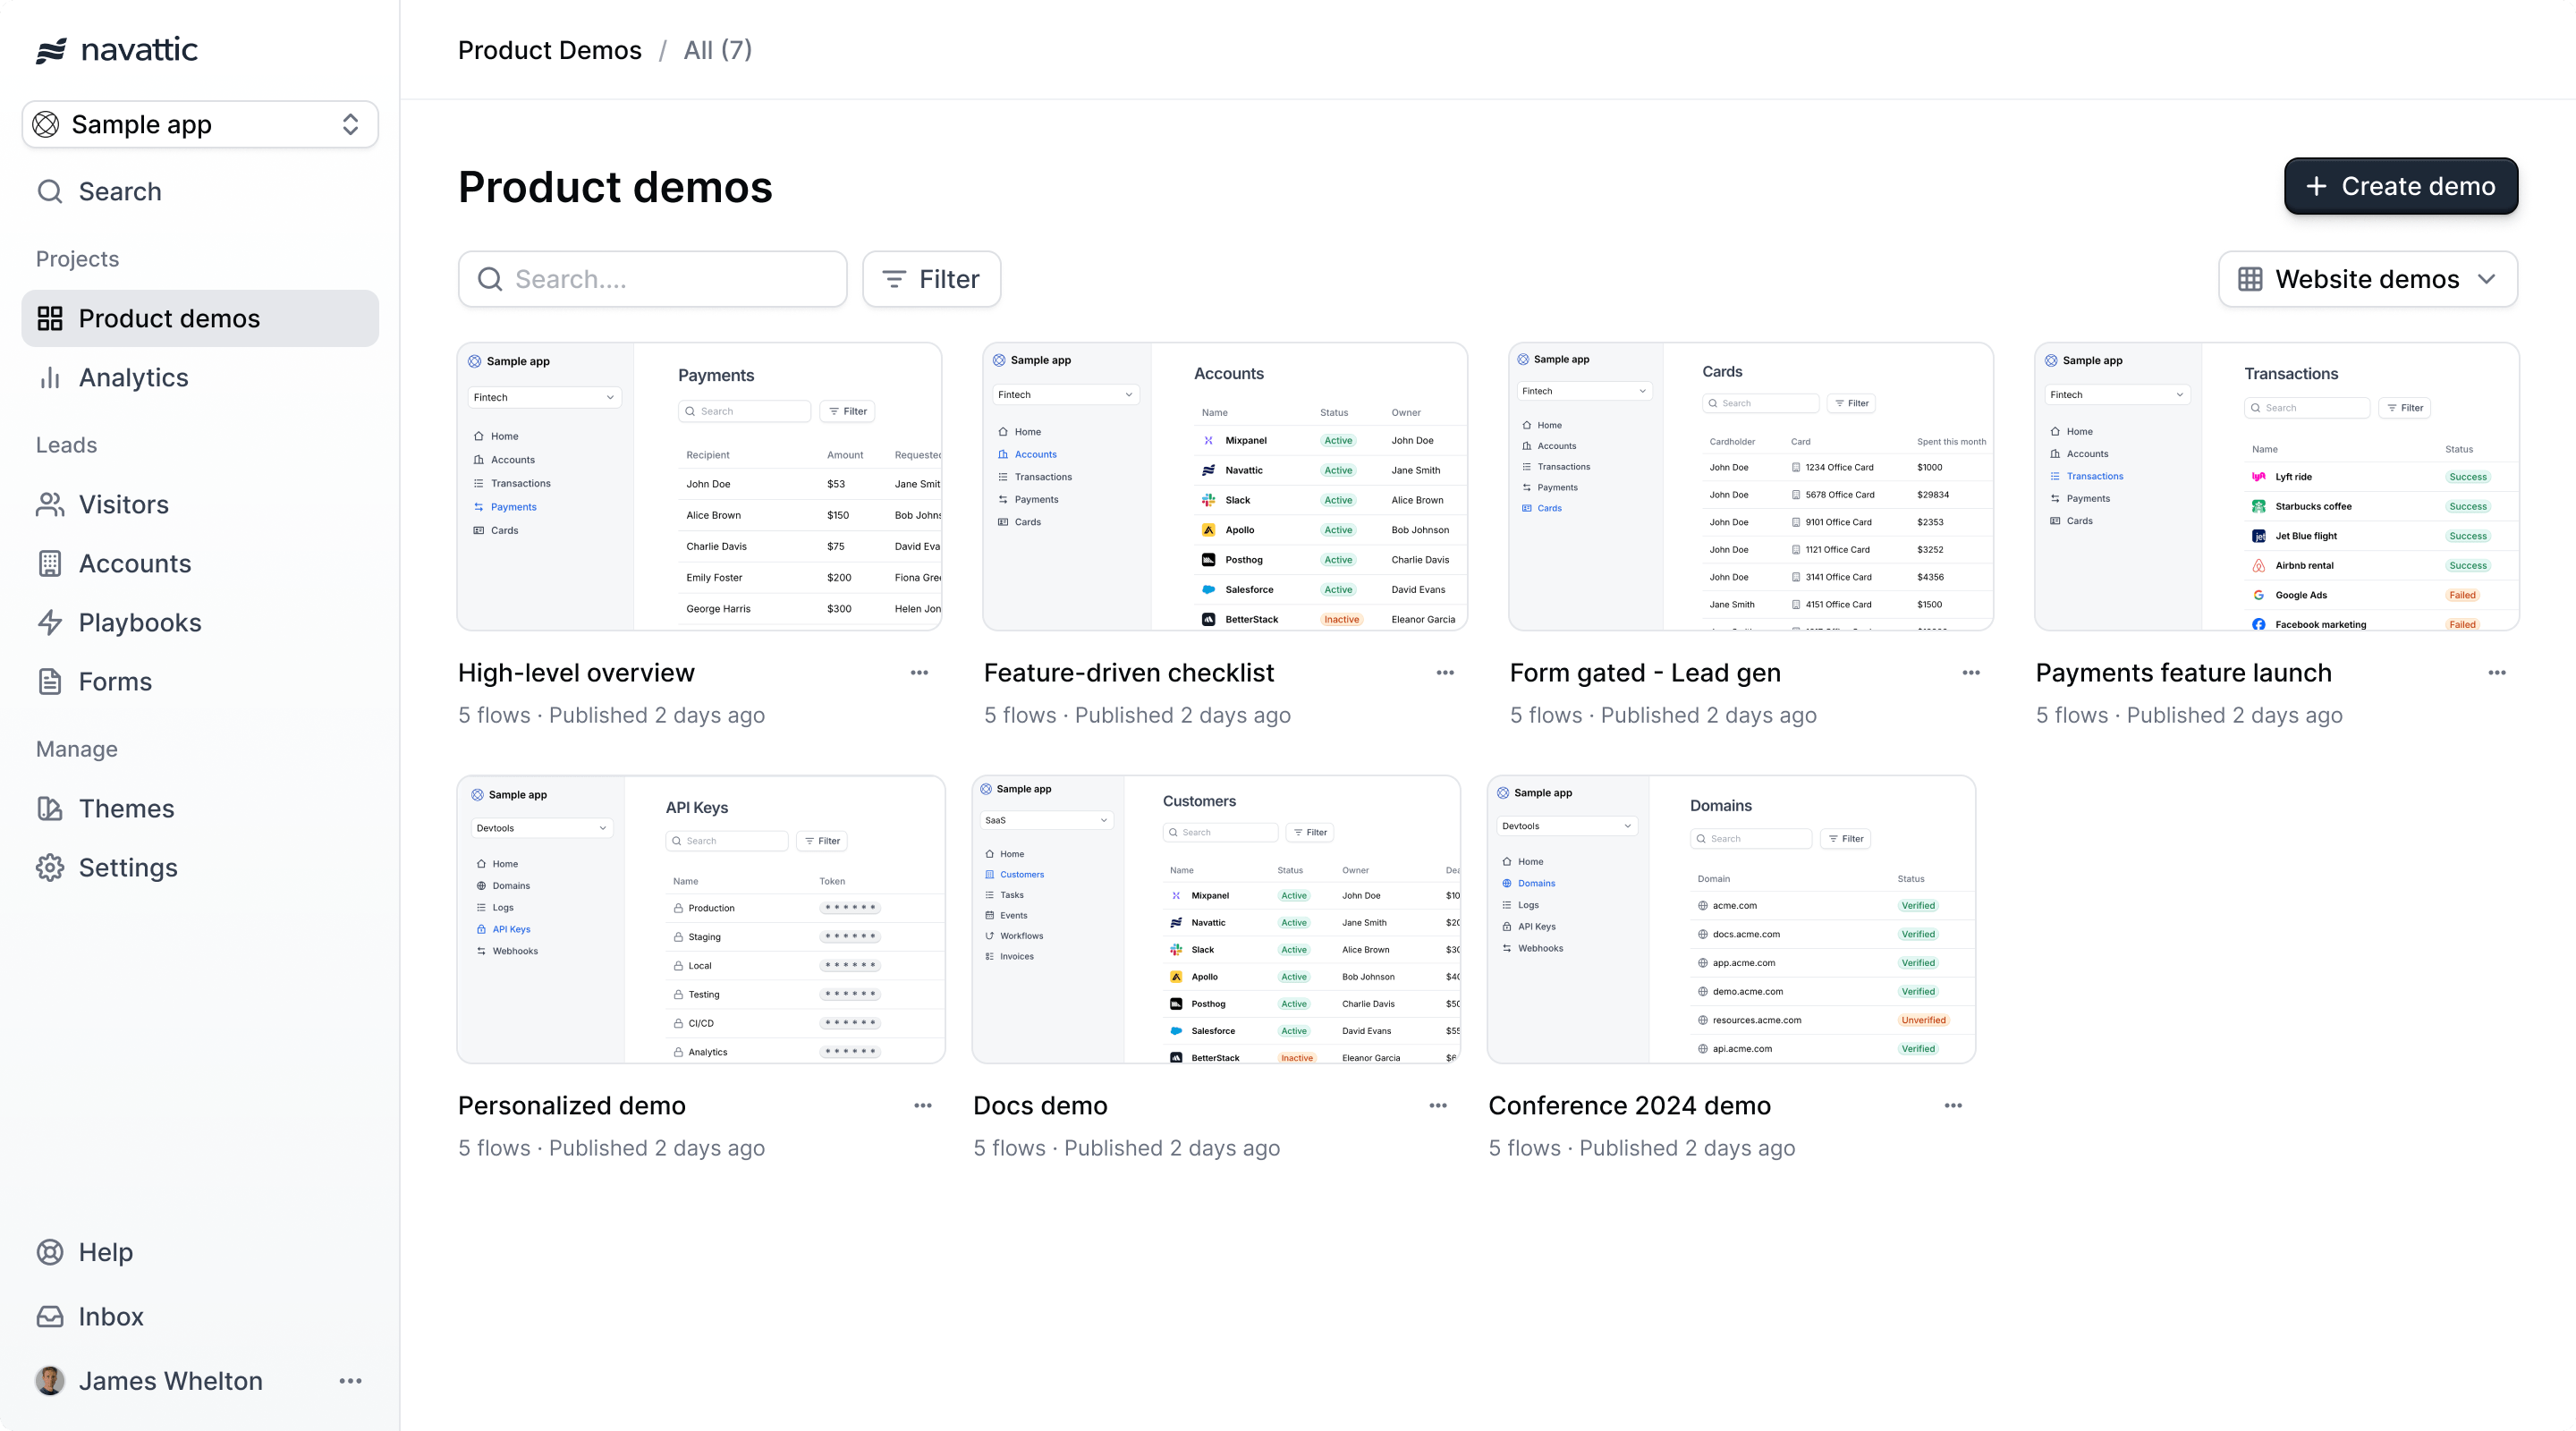Select the Analytics icon in sidebar
The width and height of the screenshot is (2576, 1431).
[51, 377]
